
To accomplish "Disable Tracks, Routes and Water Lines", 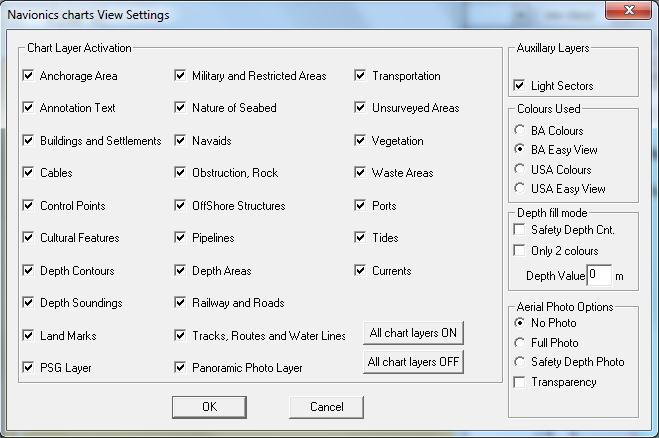I will point(180,335).
